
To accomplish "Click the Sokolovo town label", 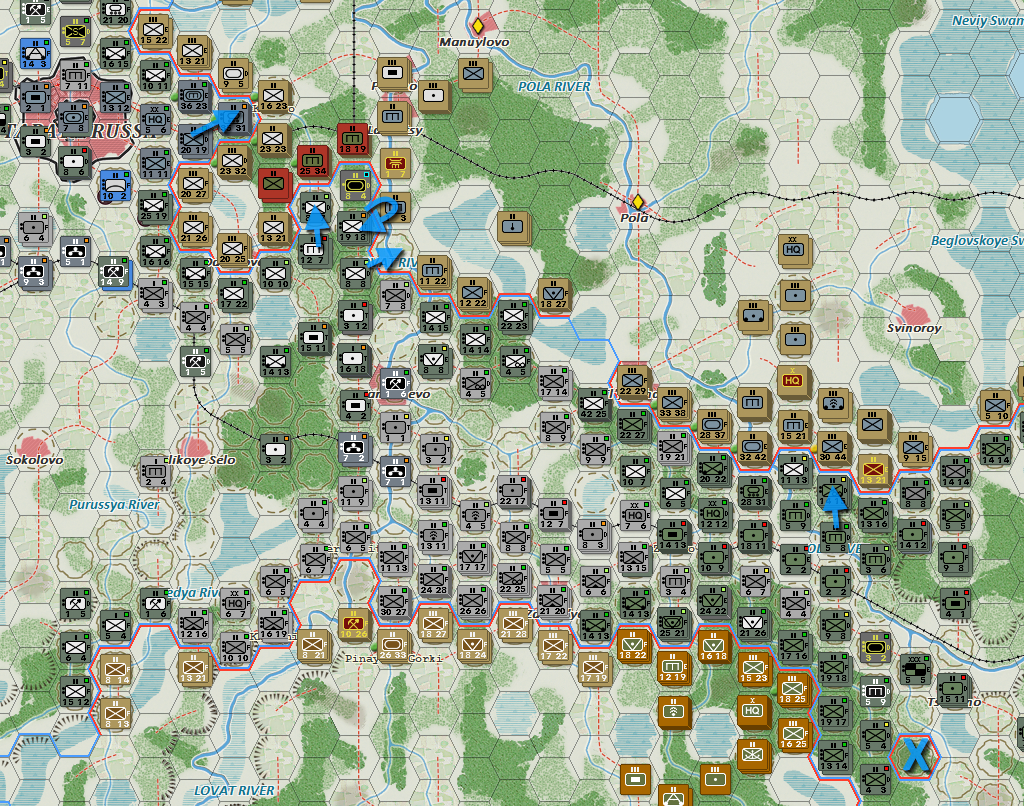I will point(35,460).
